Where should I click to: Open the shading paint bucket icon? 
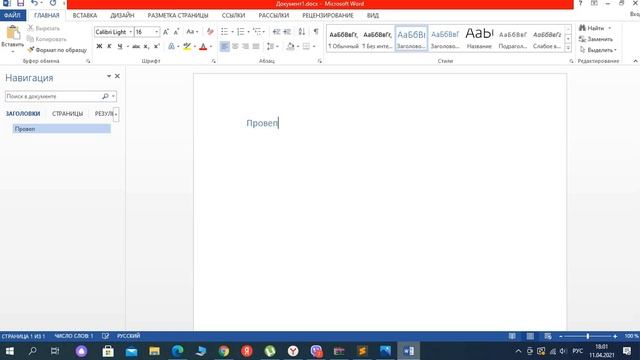click(290, 47)
